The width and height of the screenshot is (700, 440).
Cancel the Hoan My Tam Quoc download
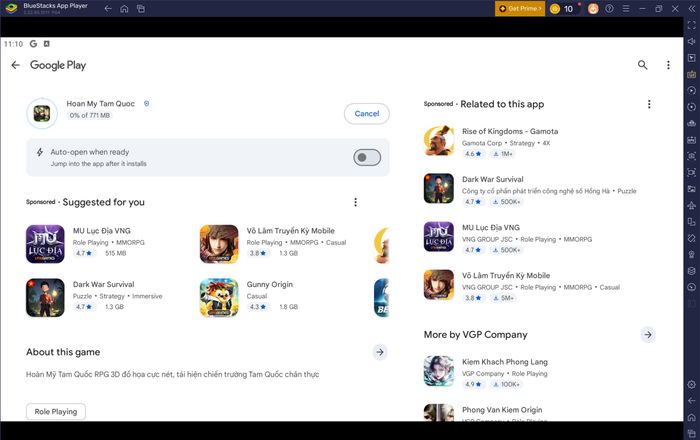click(x=367, y=114)
